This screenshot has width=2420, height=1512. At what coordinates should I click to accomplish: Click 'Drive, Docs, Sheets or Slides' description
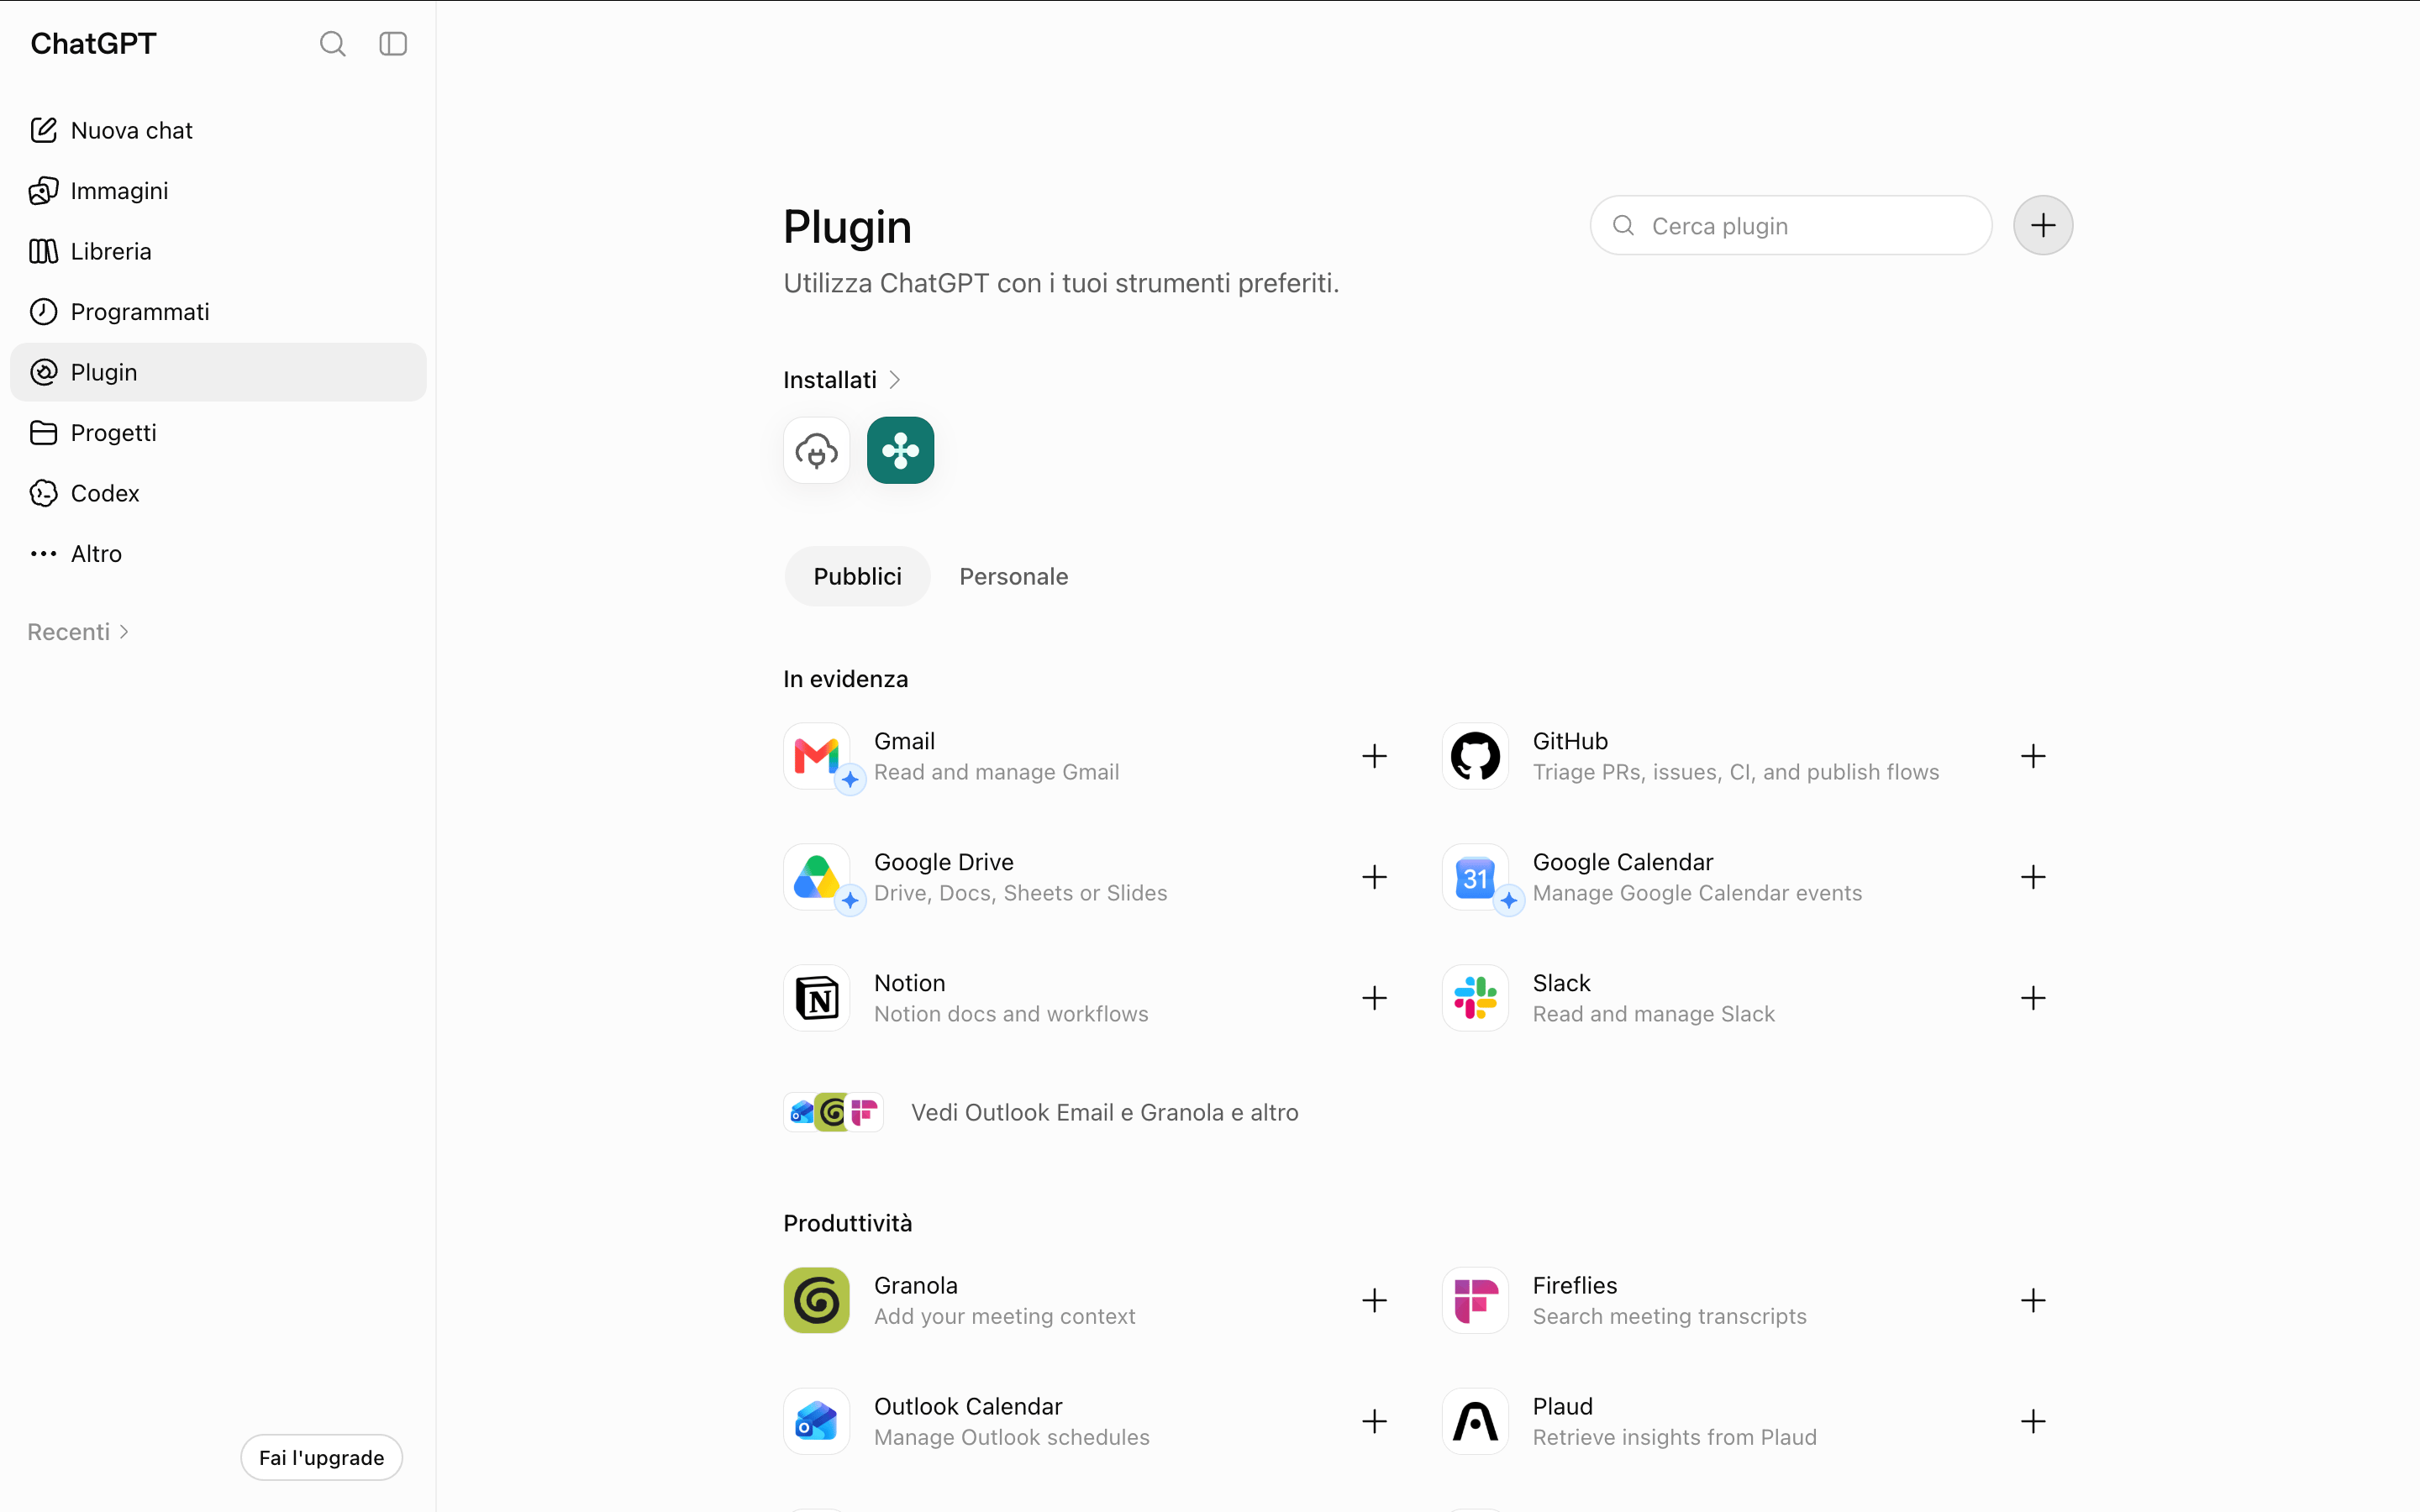coord(1020,893)
